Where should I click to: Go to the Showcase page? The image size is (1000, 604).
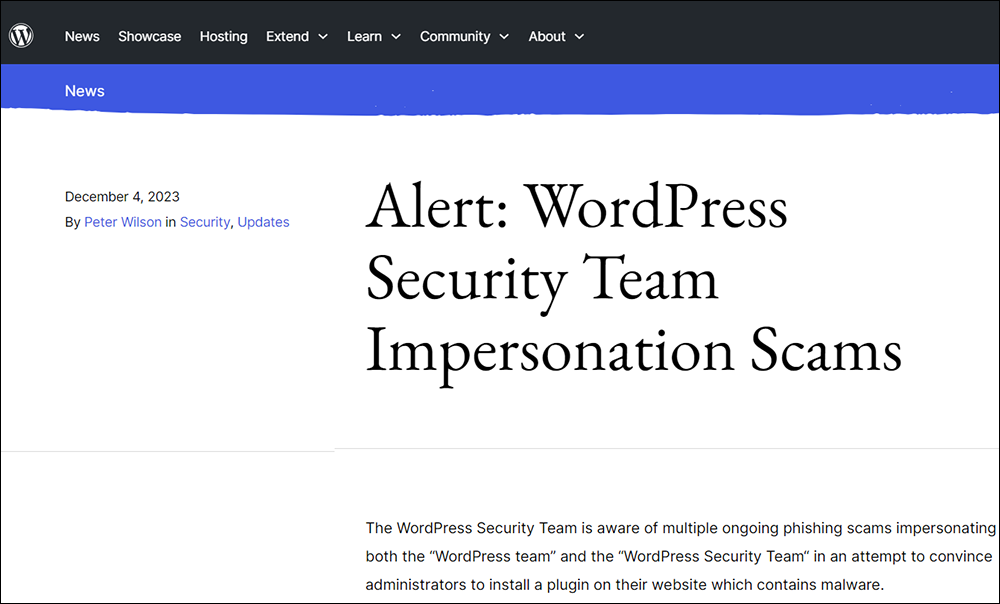(149, 36)
